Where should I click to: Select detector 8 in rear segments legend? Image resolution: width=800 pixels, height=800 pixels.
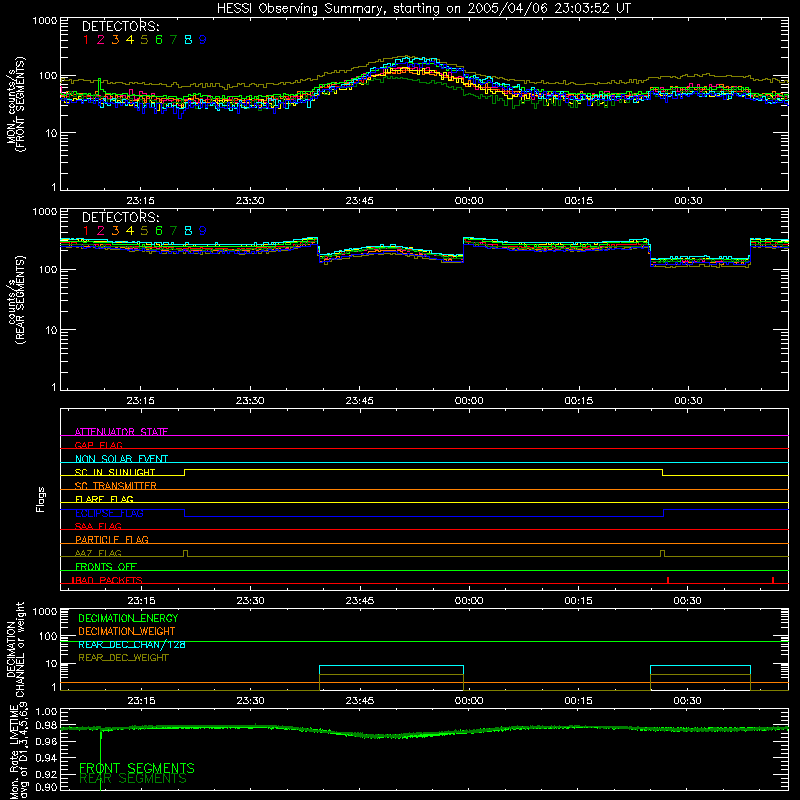coord(188,231)
